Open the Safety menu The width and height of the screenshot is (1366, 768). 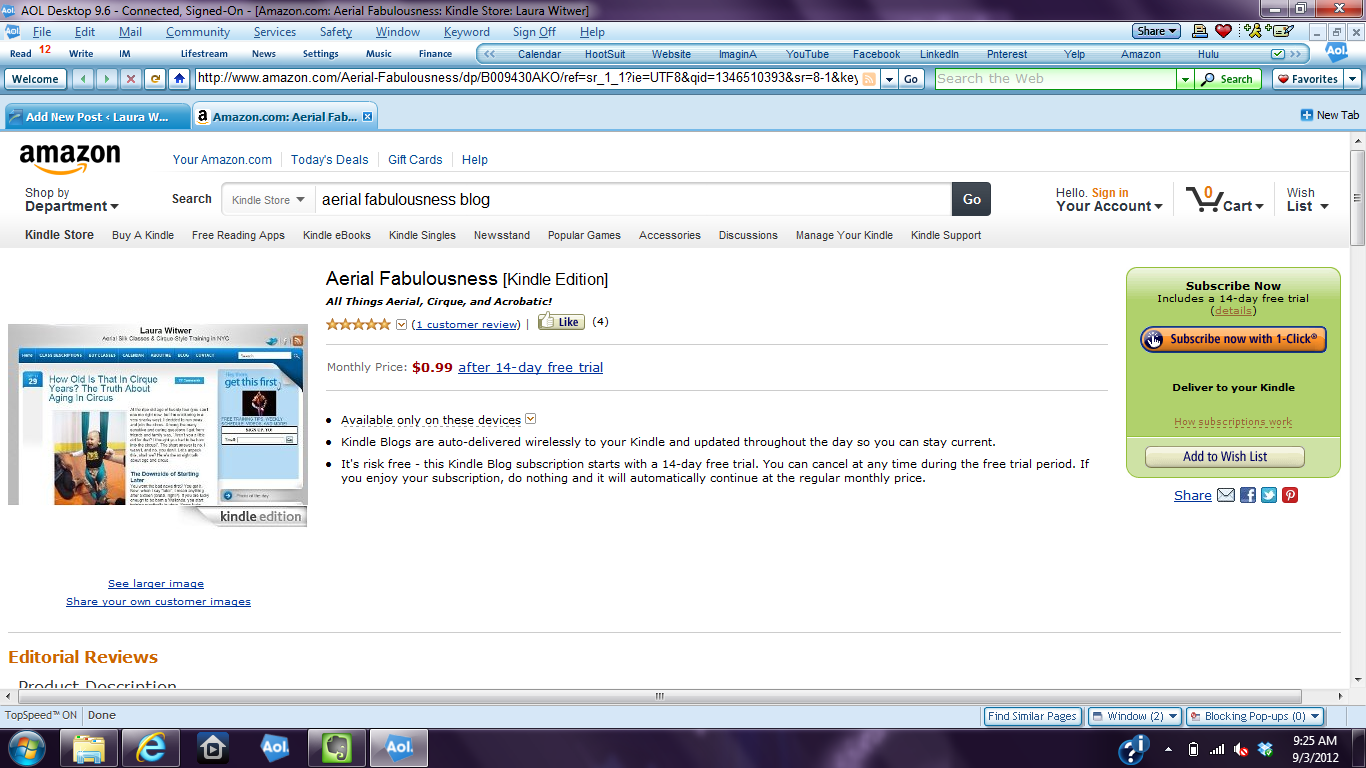click(336, 32)
